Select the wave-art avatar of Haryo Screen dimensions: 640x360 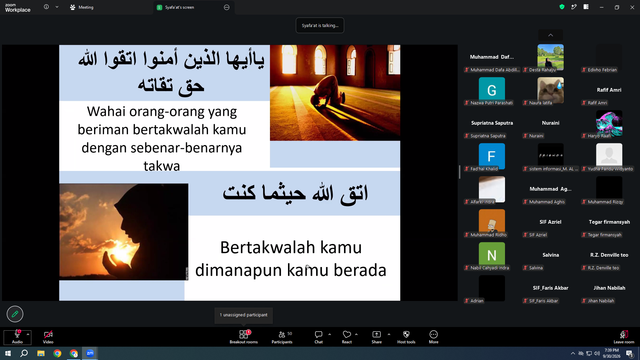(x=609, y=123)
